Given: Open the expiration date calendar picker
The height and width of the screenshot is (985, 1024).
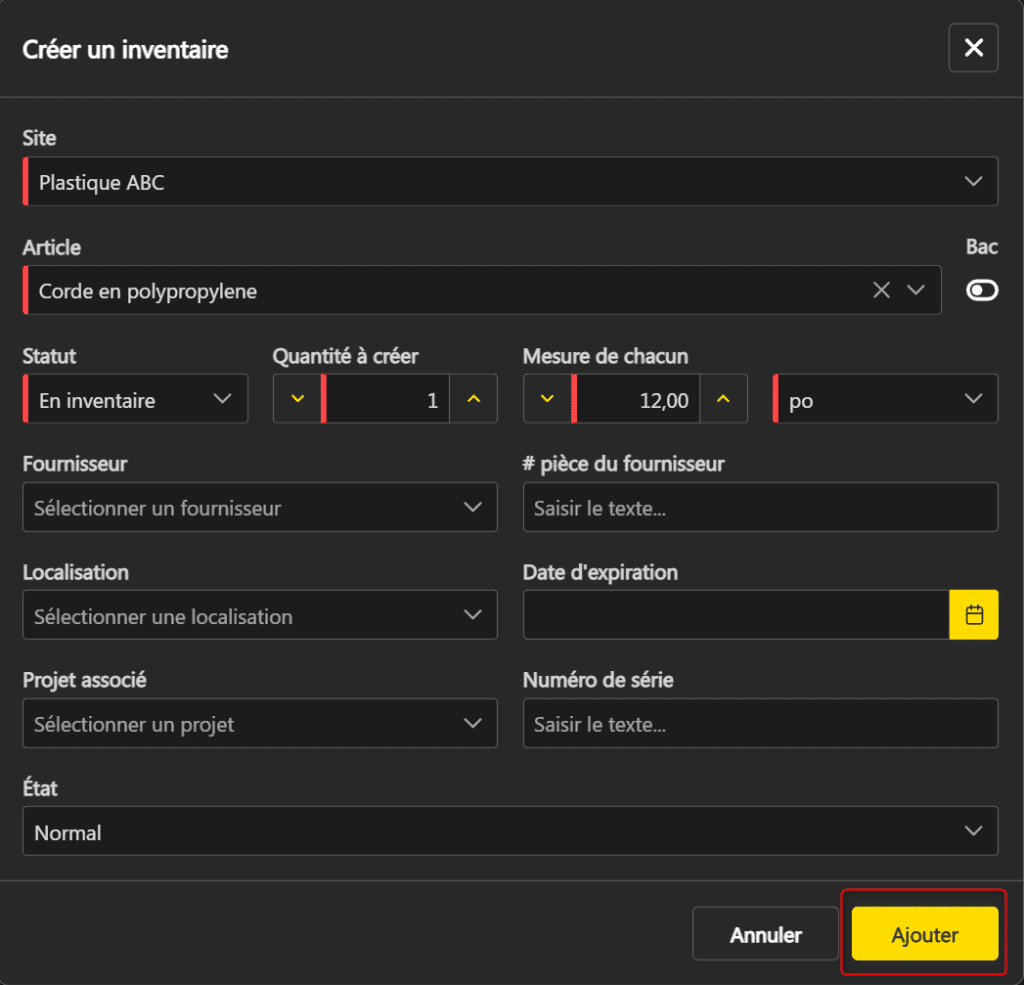Looking at the screenshot, I should point(973,615).
